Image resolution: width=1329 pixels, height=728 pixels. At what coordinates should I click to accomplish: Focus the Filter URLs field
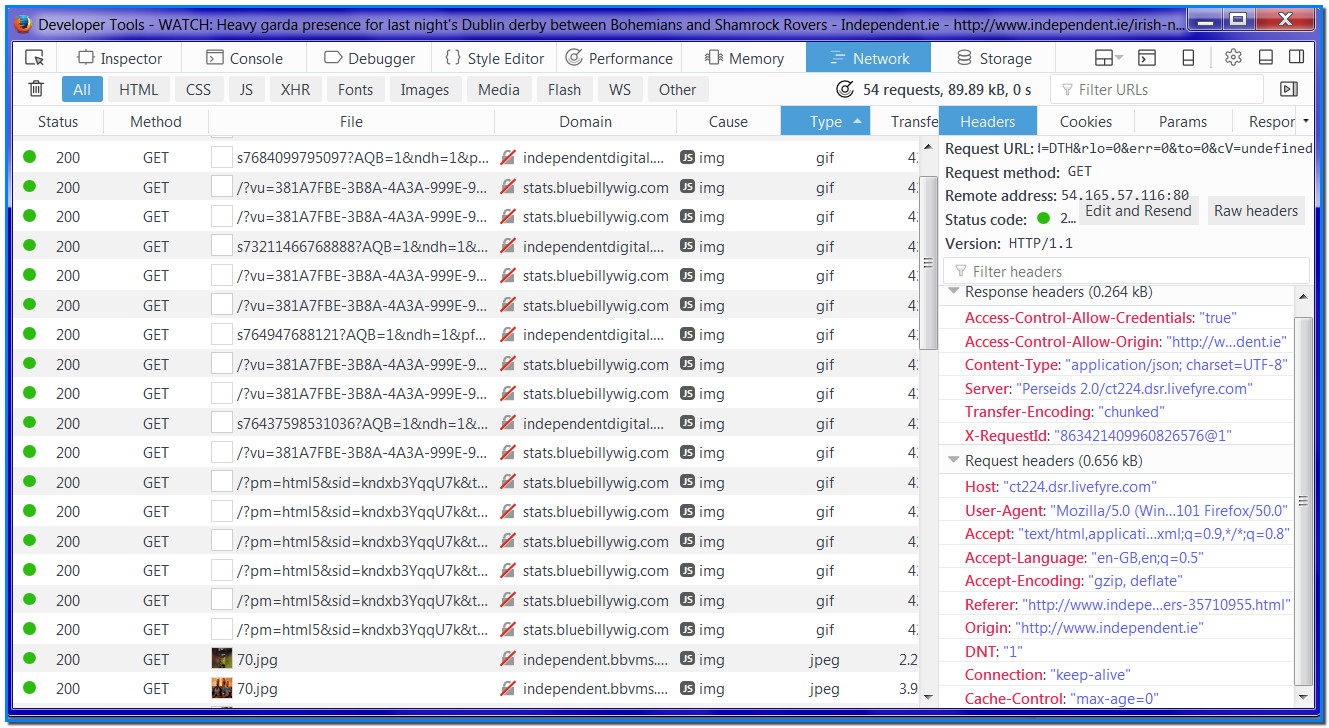click(1157, 89)
